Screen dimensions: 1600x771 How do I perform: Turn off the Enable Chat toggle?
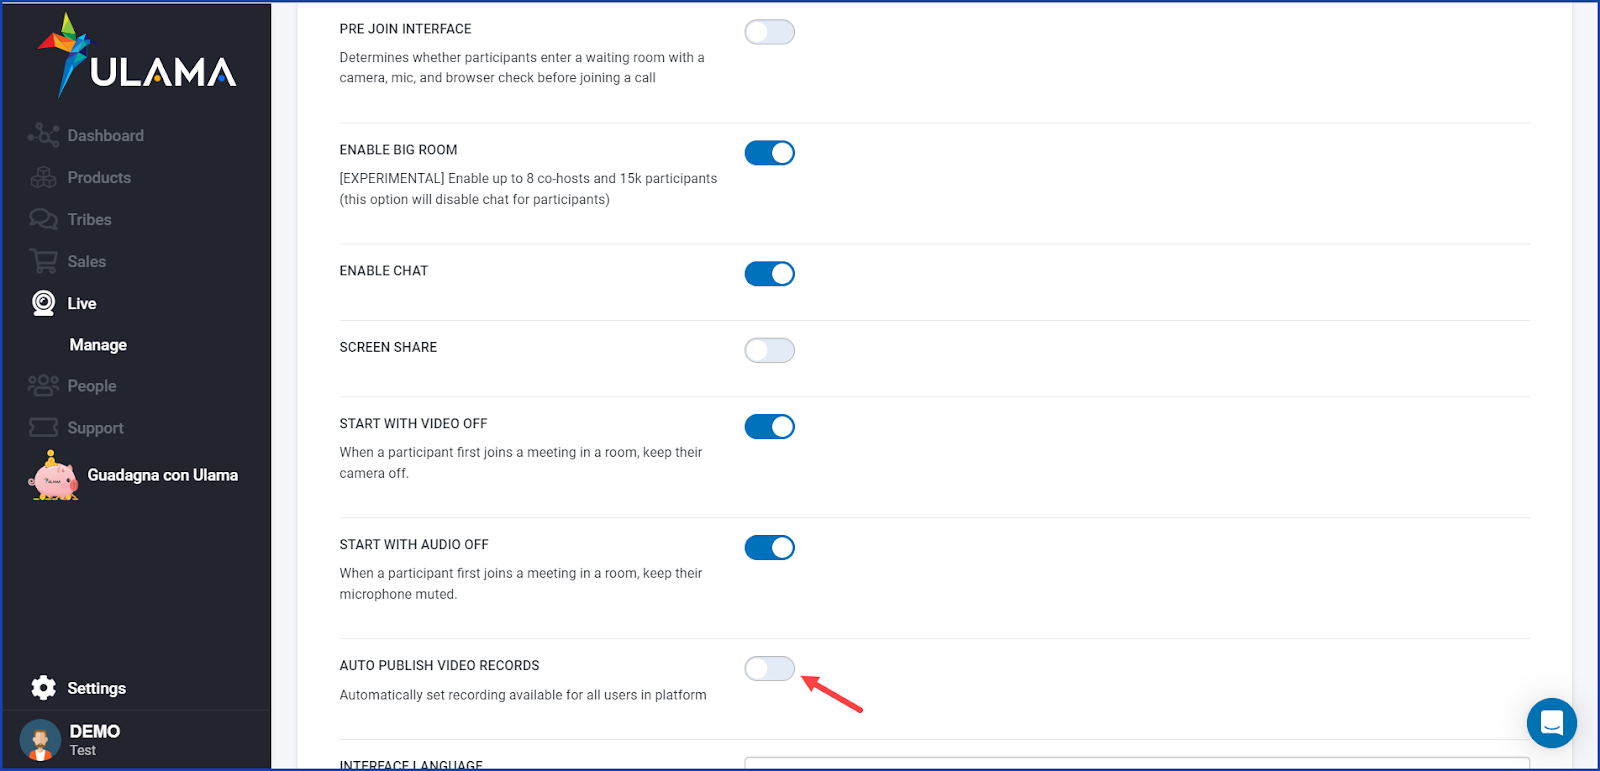point(770,274)
